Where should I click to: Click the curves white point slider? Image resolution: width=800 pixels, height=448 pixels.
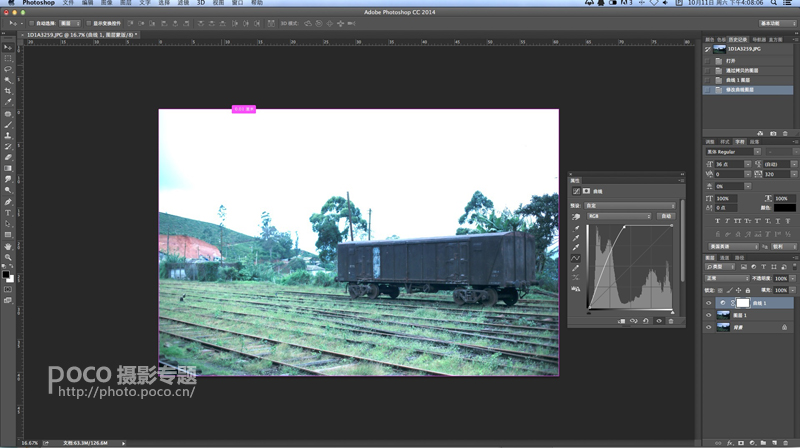672,312
